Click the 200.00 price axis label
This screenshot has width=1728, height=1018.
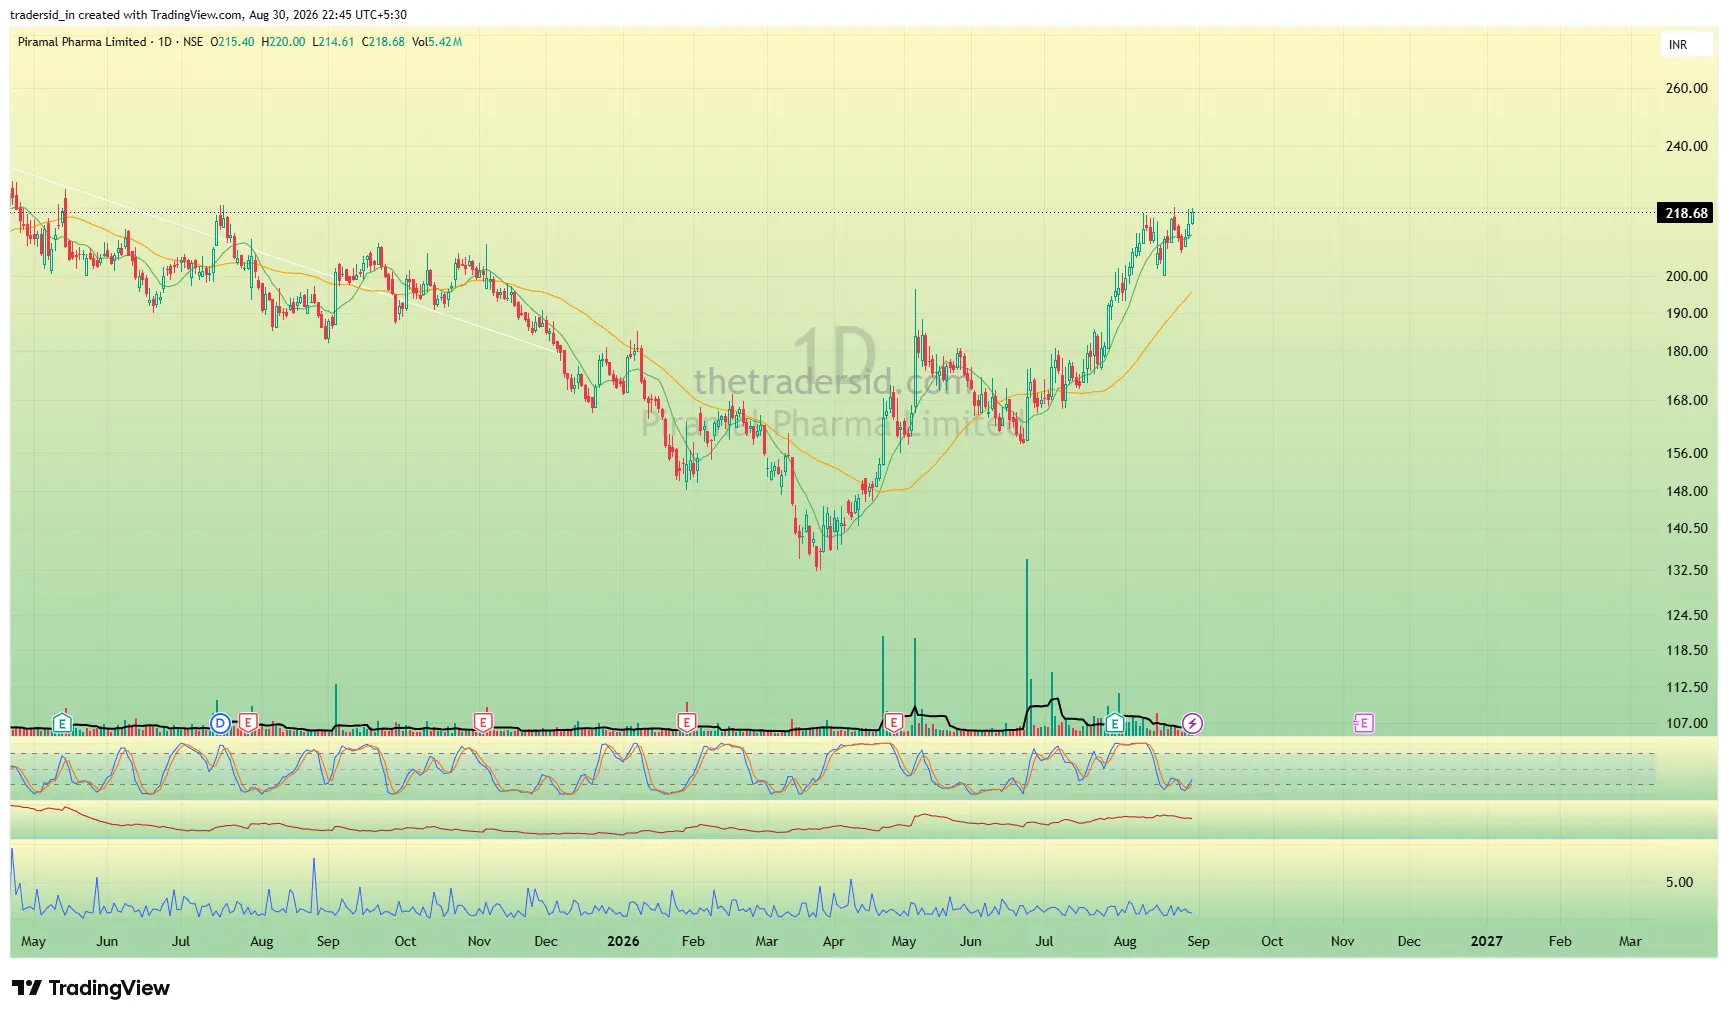pyautogui.click(x=1686, y=276)
